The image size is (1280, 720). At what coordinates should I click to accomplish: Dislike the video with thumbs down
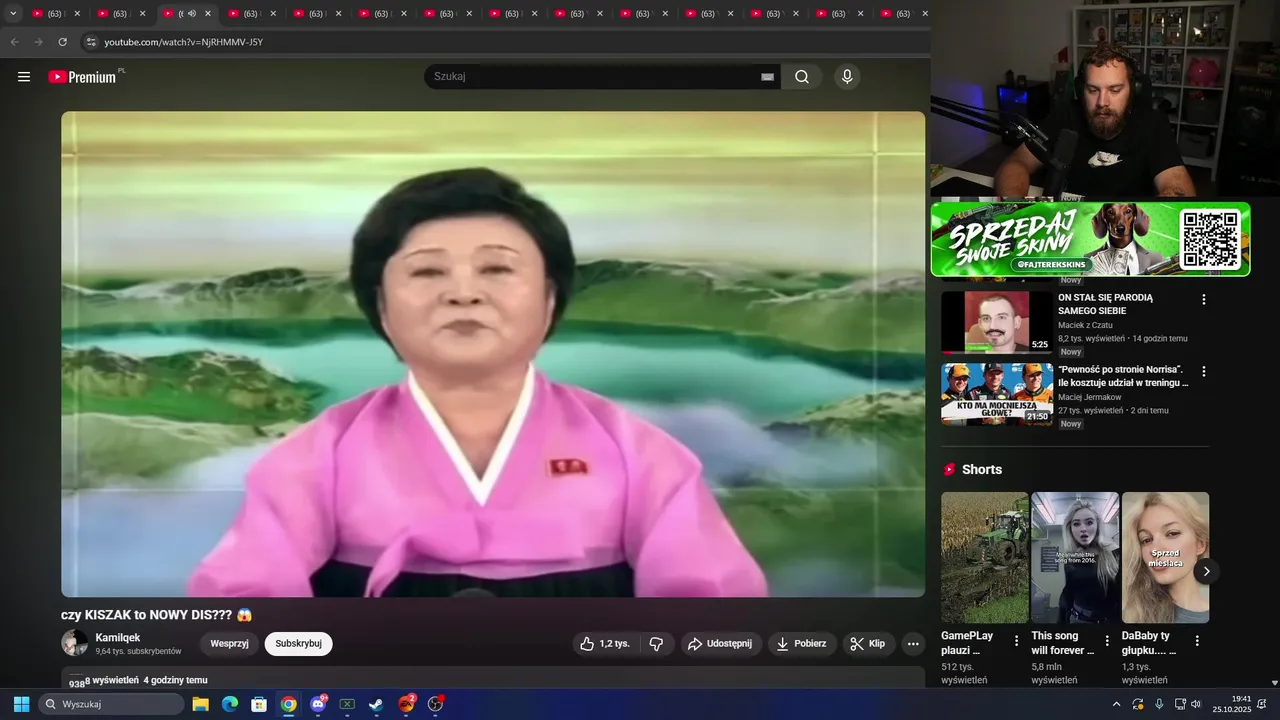[656, 644]
